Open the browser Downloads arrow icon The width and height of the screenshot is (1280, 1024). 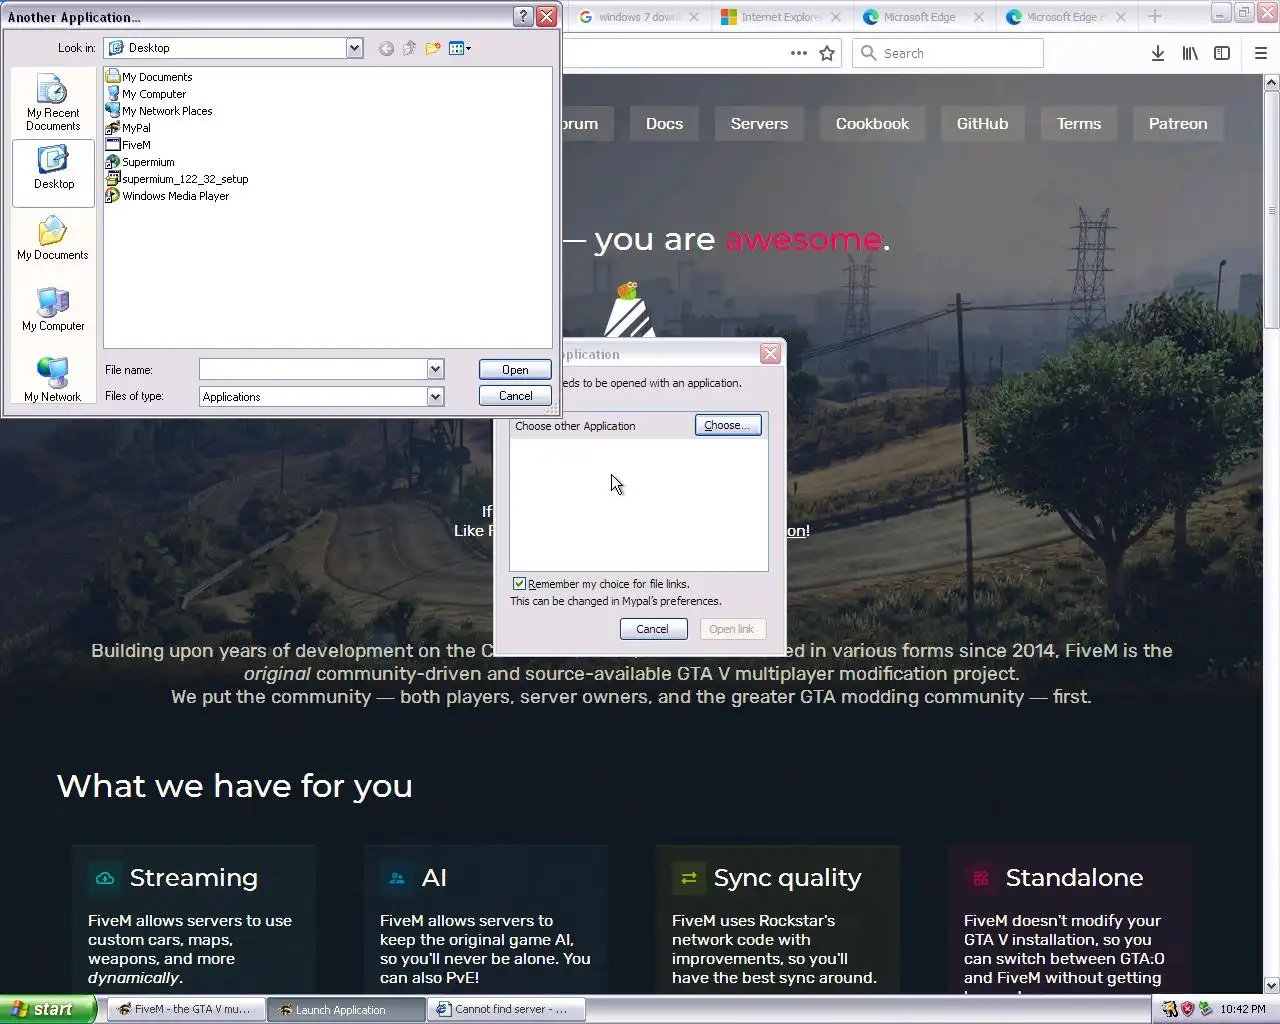tap(1158, 53)
